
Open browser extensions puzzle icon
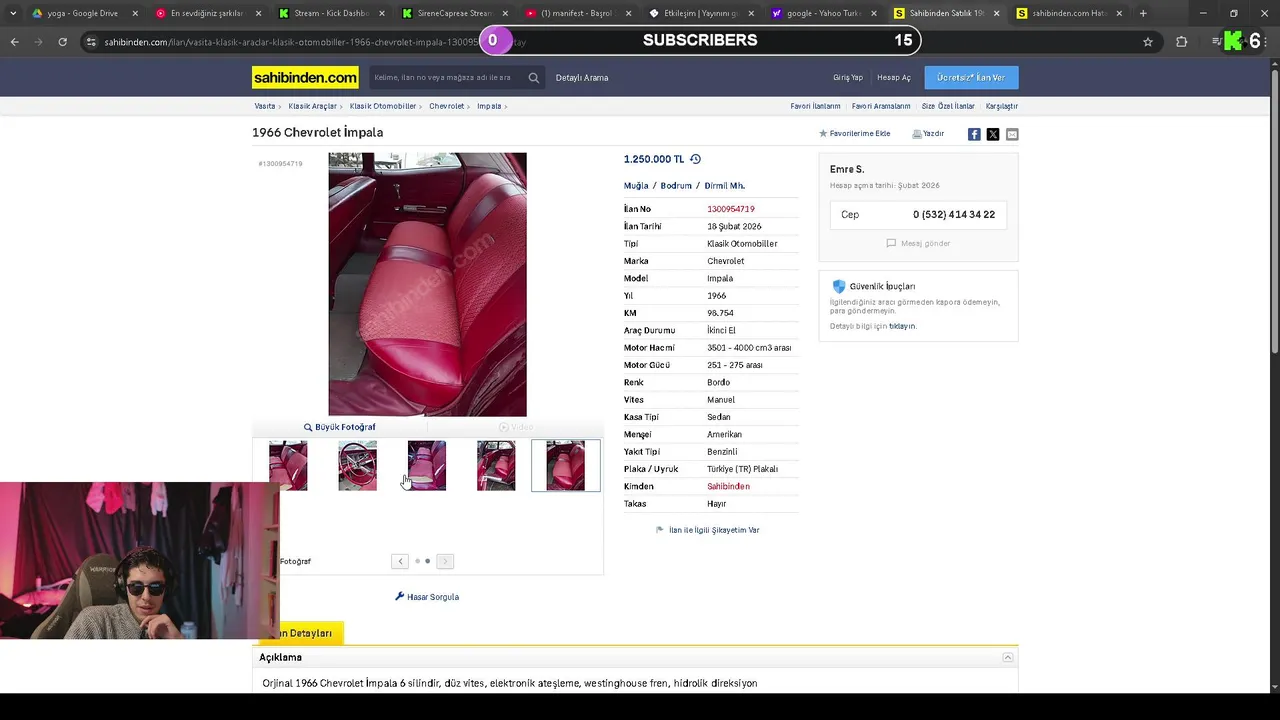click(x=1181, y=42)
